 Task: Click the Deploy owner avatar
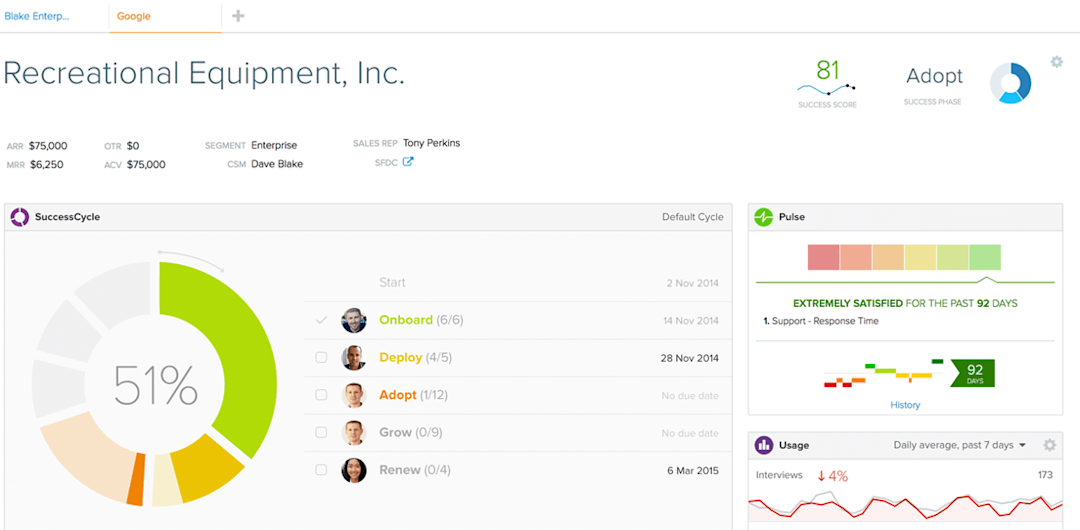click(x=353, y=358)
